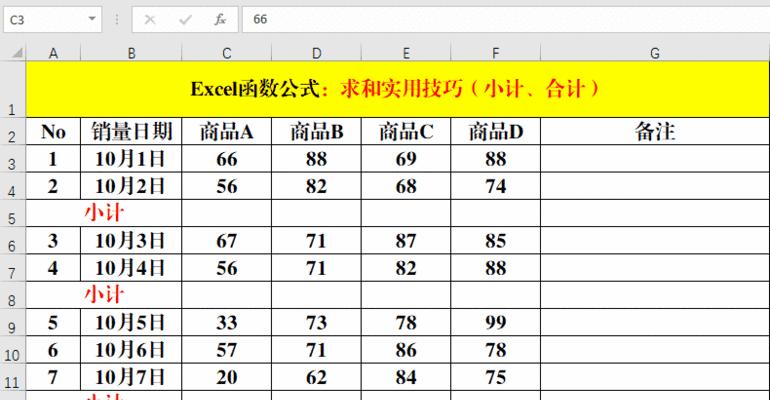Screen dimensions: 770x400
Task: Select row 8 header
Action: point(12,295)
